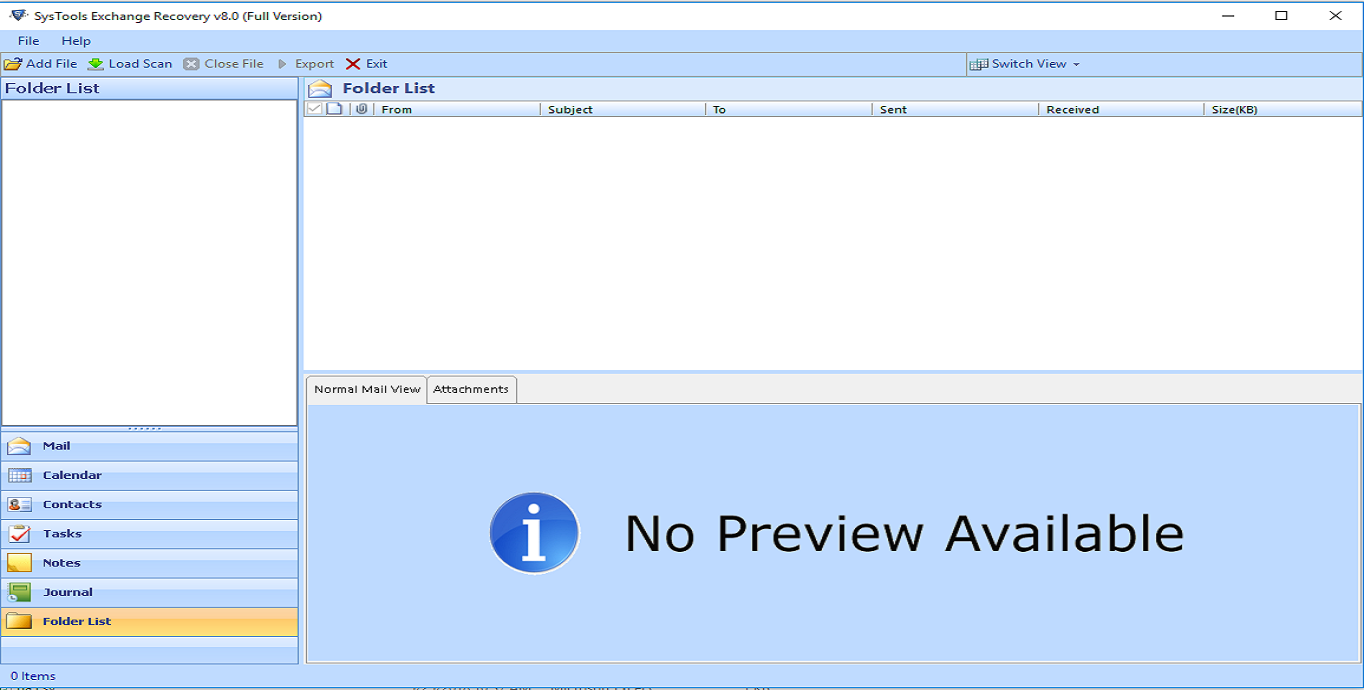Viewport: 1364px width, 690px height.
Task: Click the SysTools logo in the title bar
Action: click(x=18, y=15)
